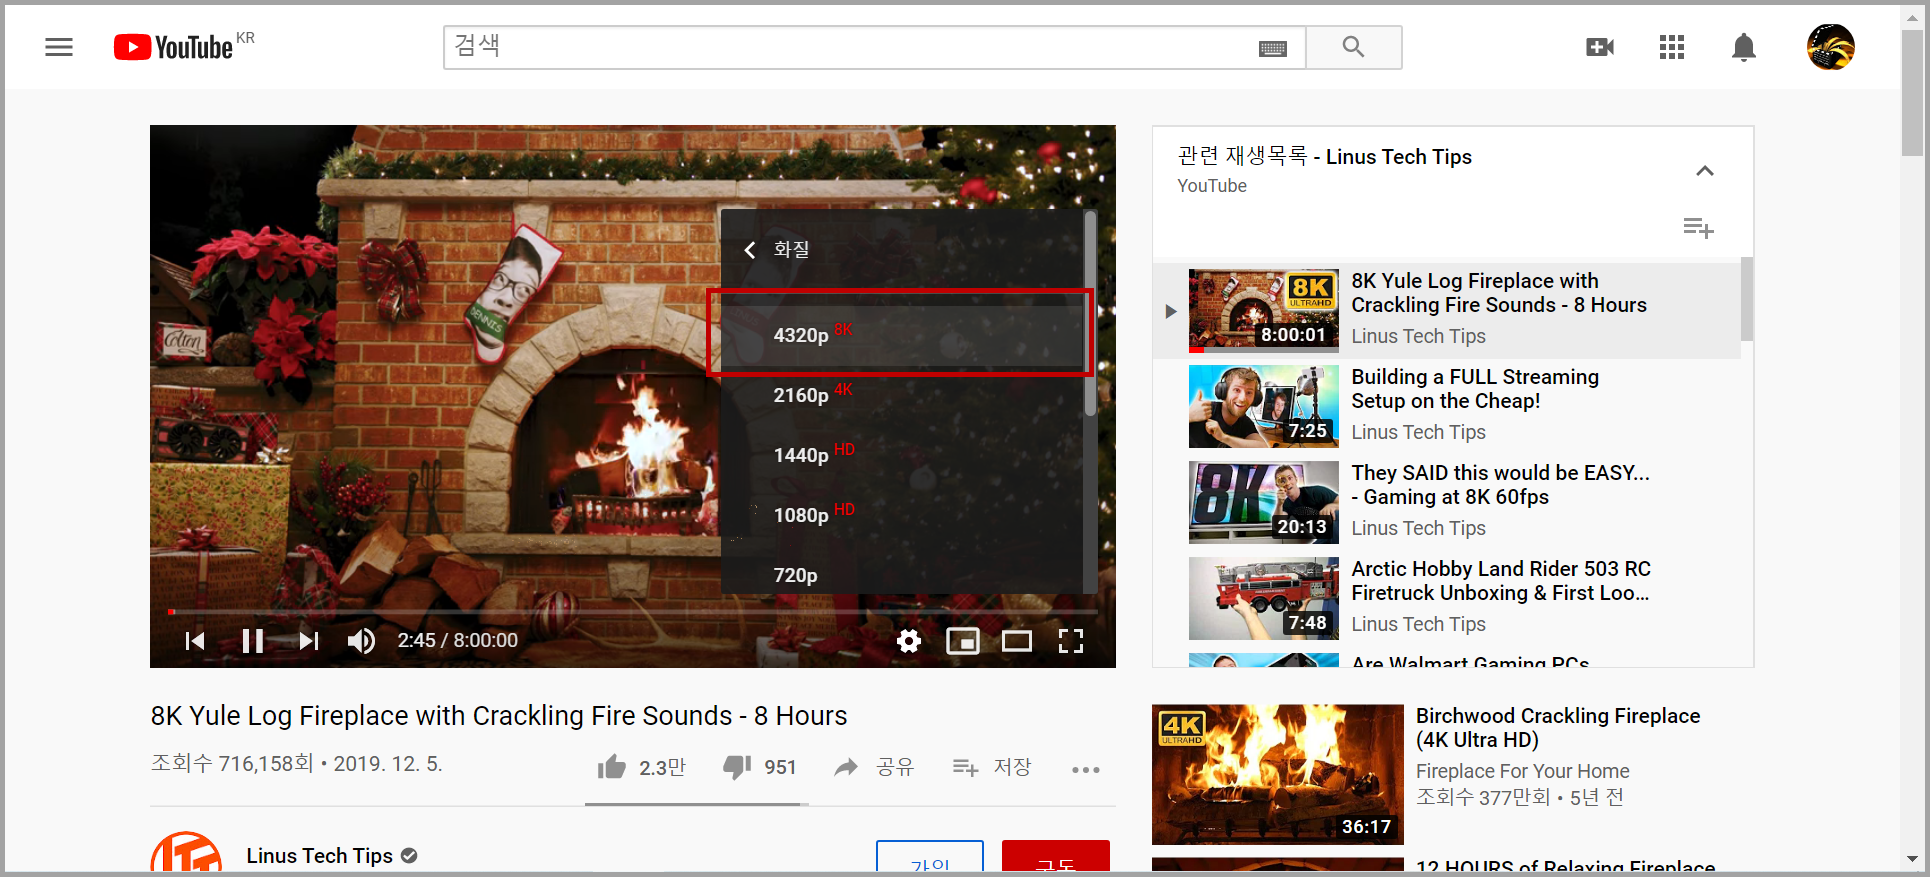Skip to previous video in player
This screenshot has height=877, width=1930.
click(x=195, y=641)
